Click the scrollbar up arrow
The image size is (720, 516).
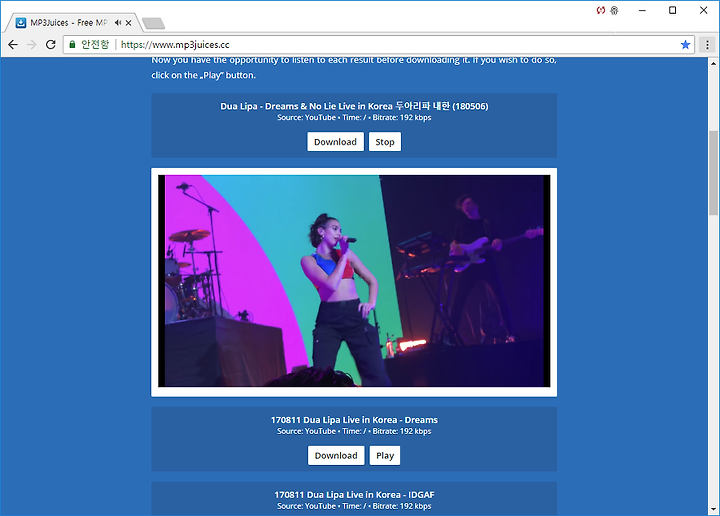[x=713, y=63]
